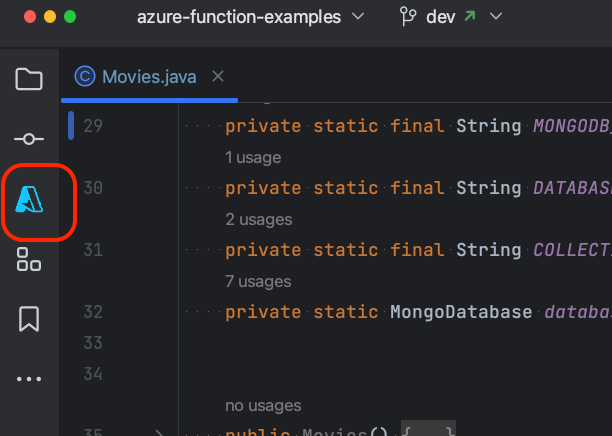612x436 pixels.
Task: Open the Project folder tool window
Action: coord(29,79)
